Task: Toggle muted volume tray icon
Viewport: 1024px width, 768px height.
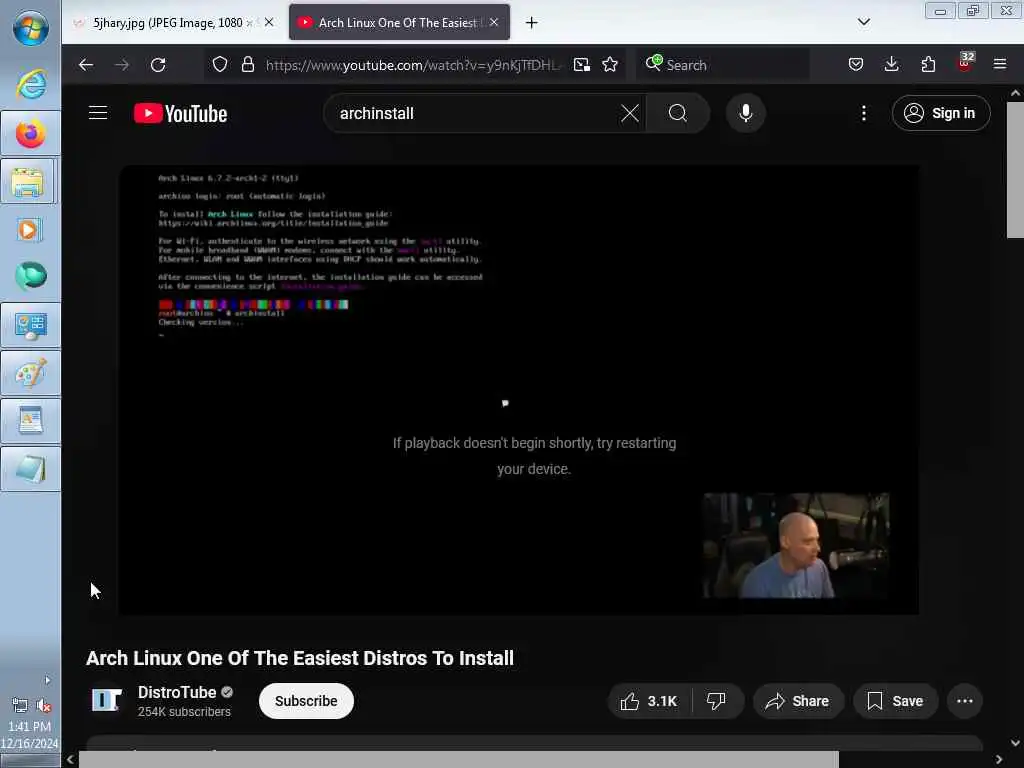Action: click(44, 705)
